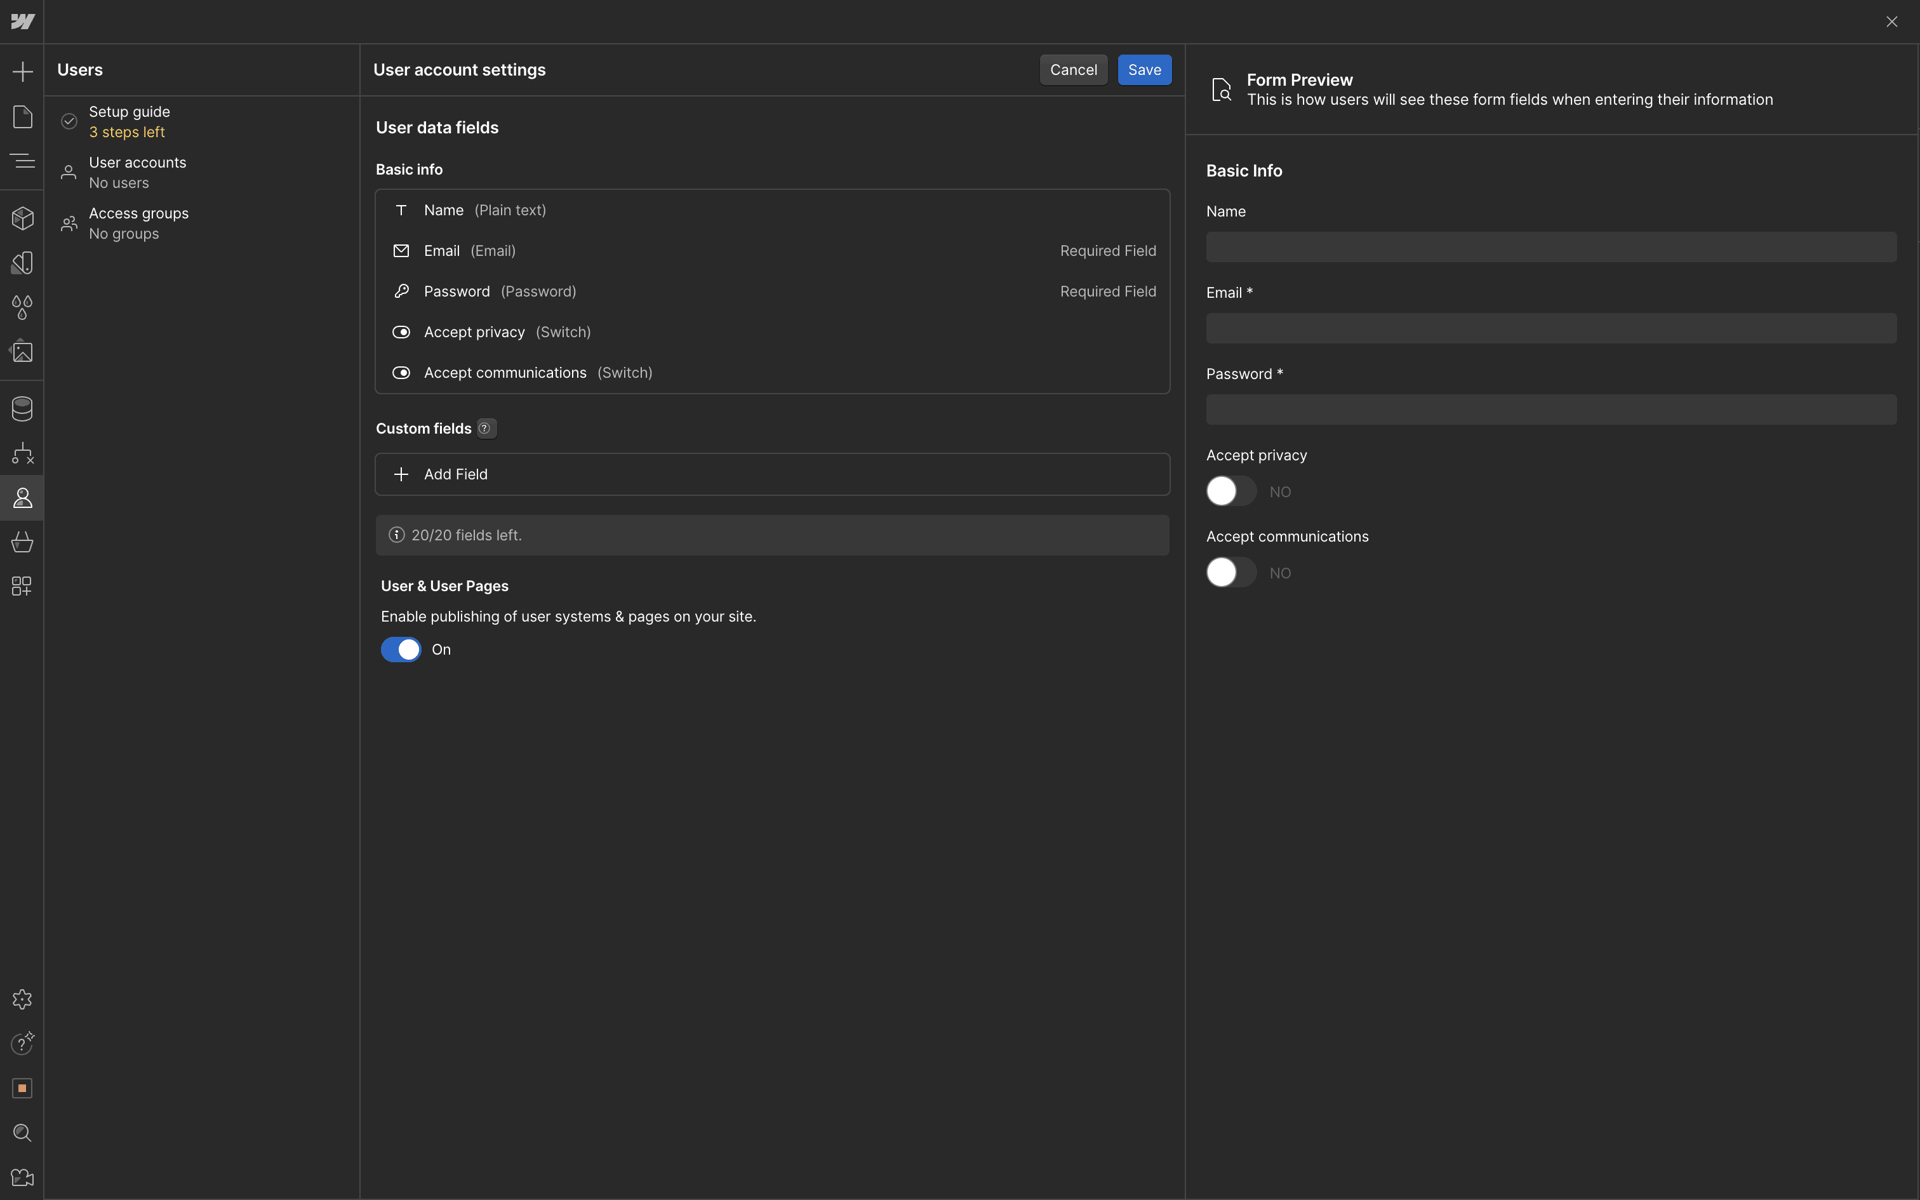The image size is (1920, 1200).
Task: Open the Pages panel icon
Action: point(22,117)
